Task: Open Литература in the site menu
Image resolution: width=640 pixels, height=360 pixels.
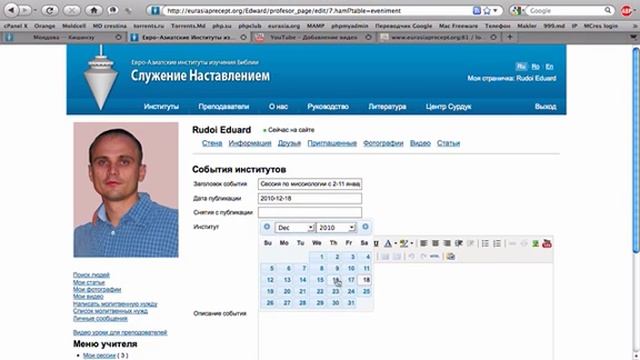Action: [x=387, y=107]
